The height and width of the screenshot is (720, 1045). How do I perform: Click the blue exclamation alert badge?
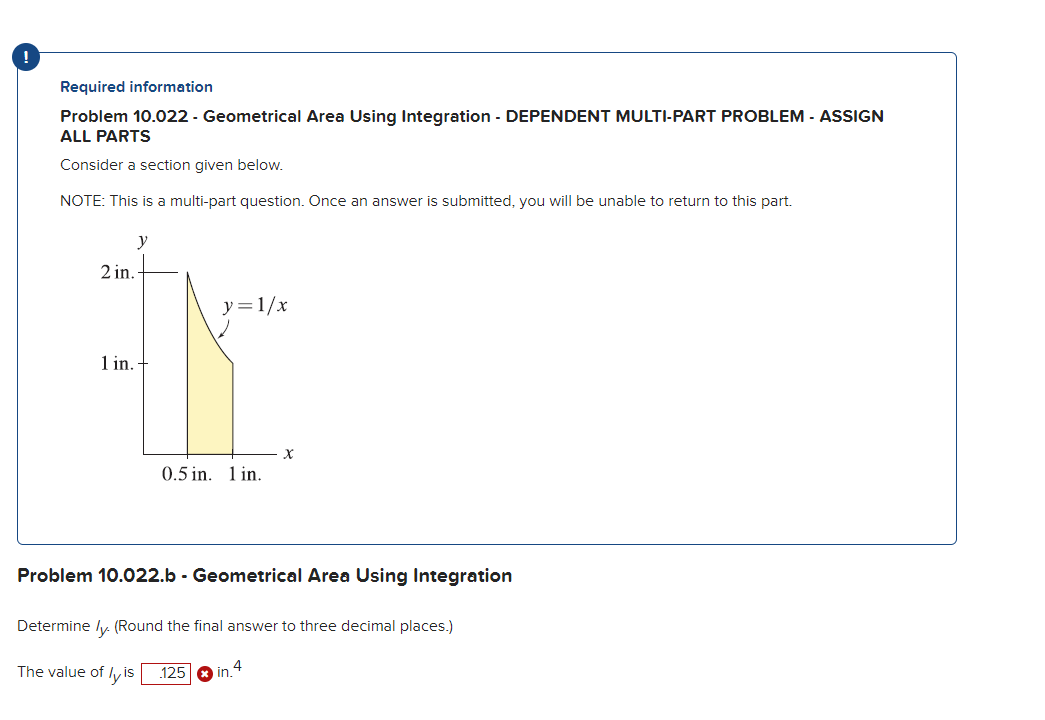point(24,57)
